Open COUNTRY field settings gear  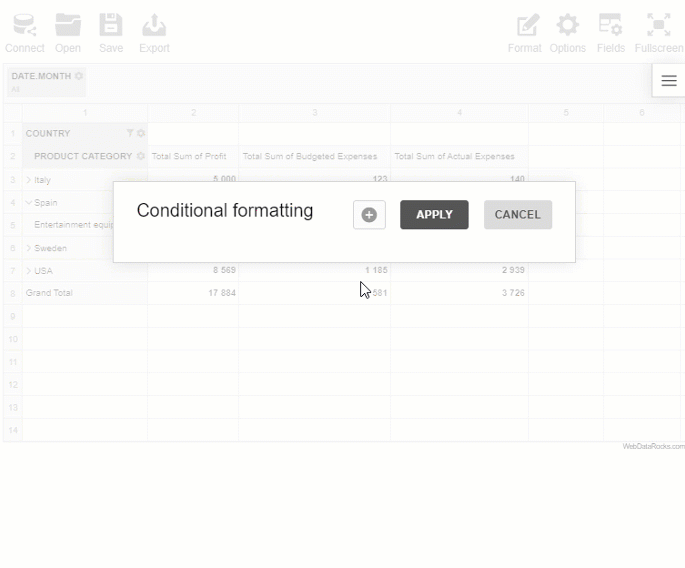pos(141,133)
